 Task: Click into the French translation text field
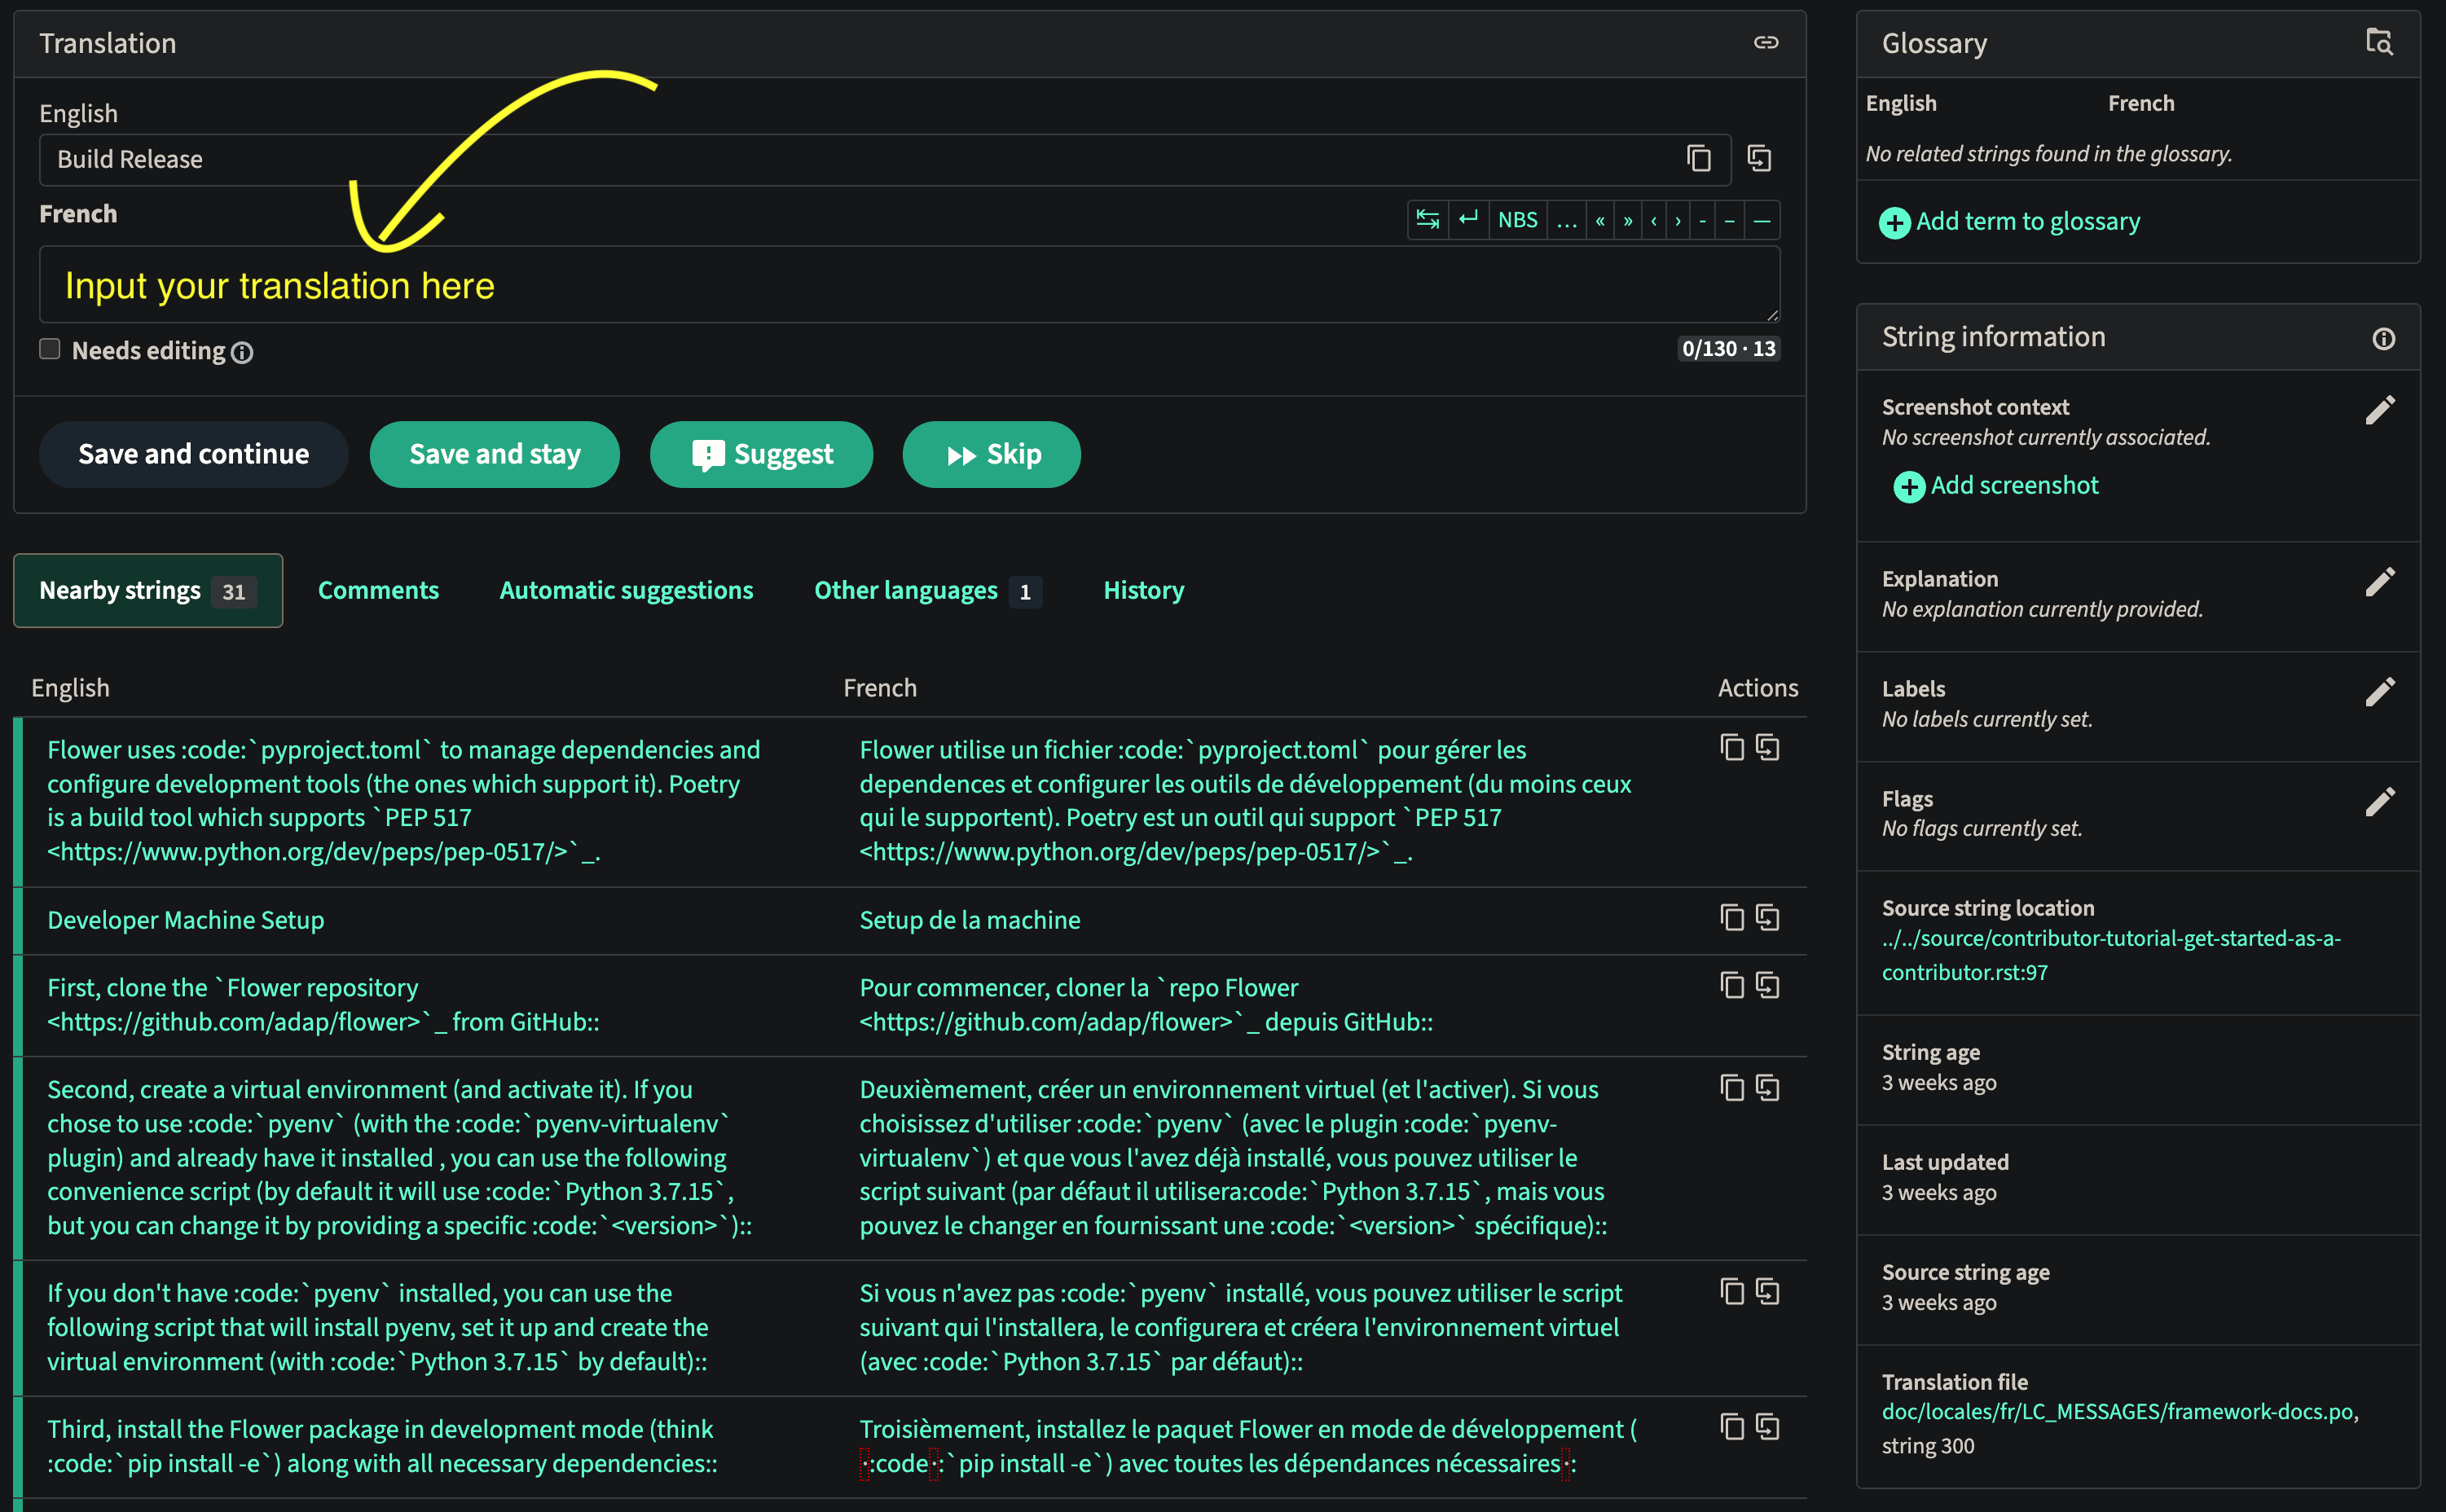pos(908,286)
